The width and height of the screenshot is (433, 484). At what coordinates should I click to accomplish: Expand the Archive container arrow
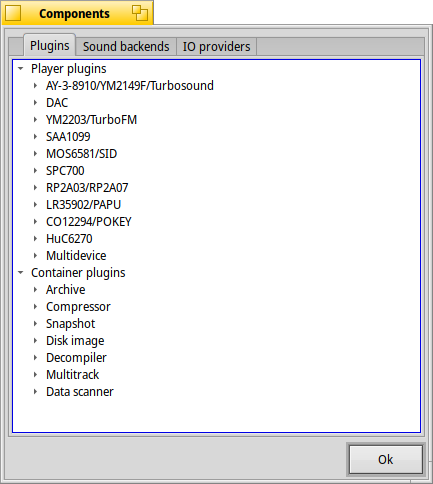click(x=35, y=290)
